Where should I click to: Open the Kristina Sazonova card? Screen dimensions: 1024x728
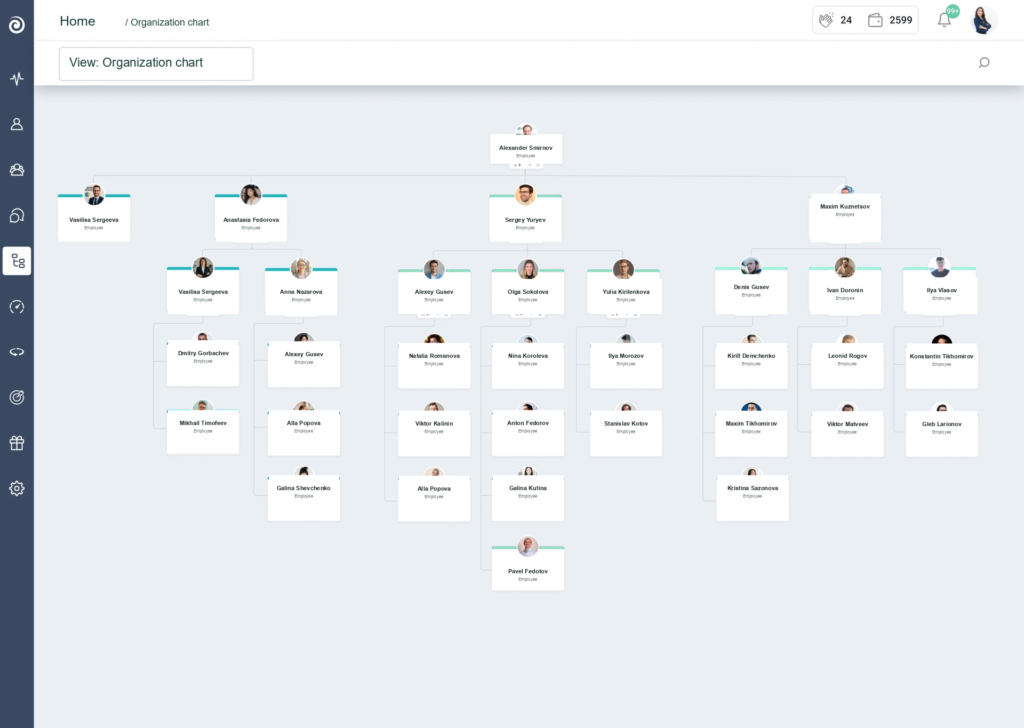tap(752, 498)
